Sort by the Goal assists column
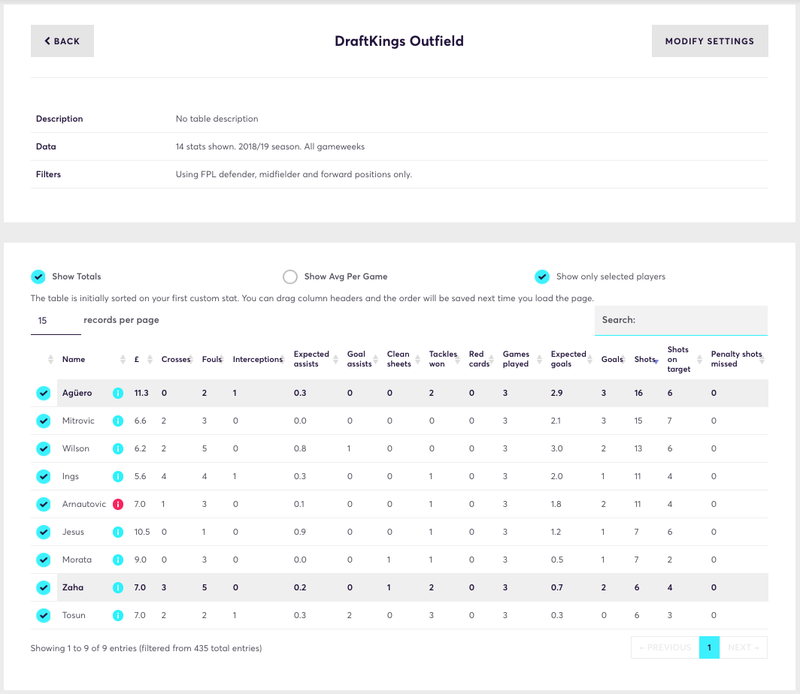 362,359
